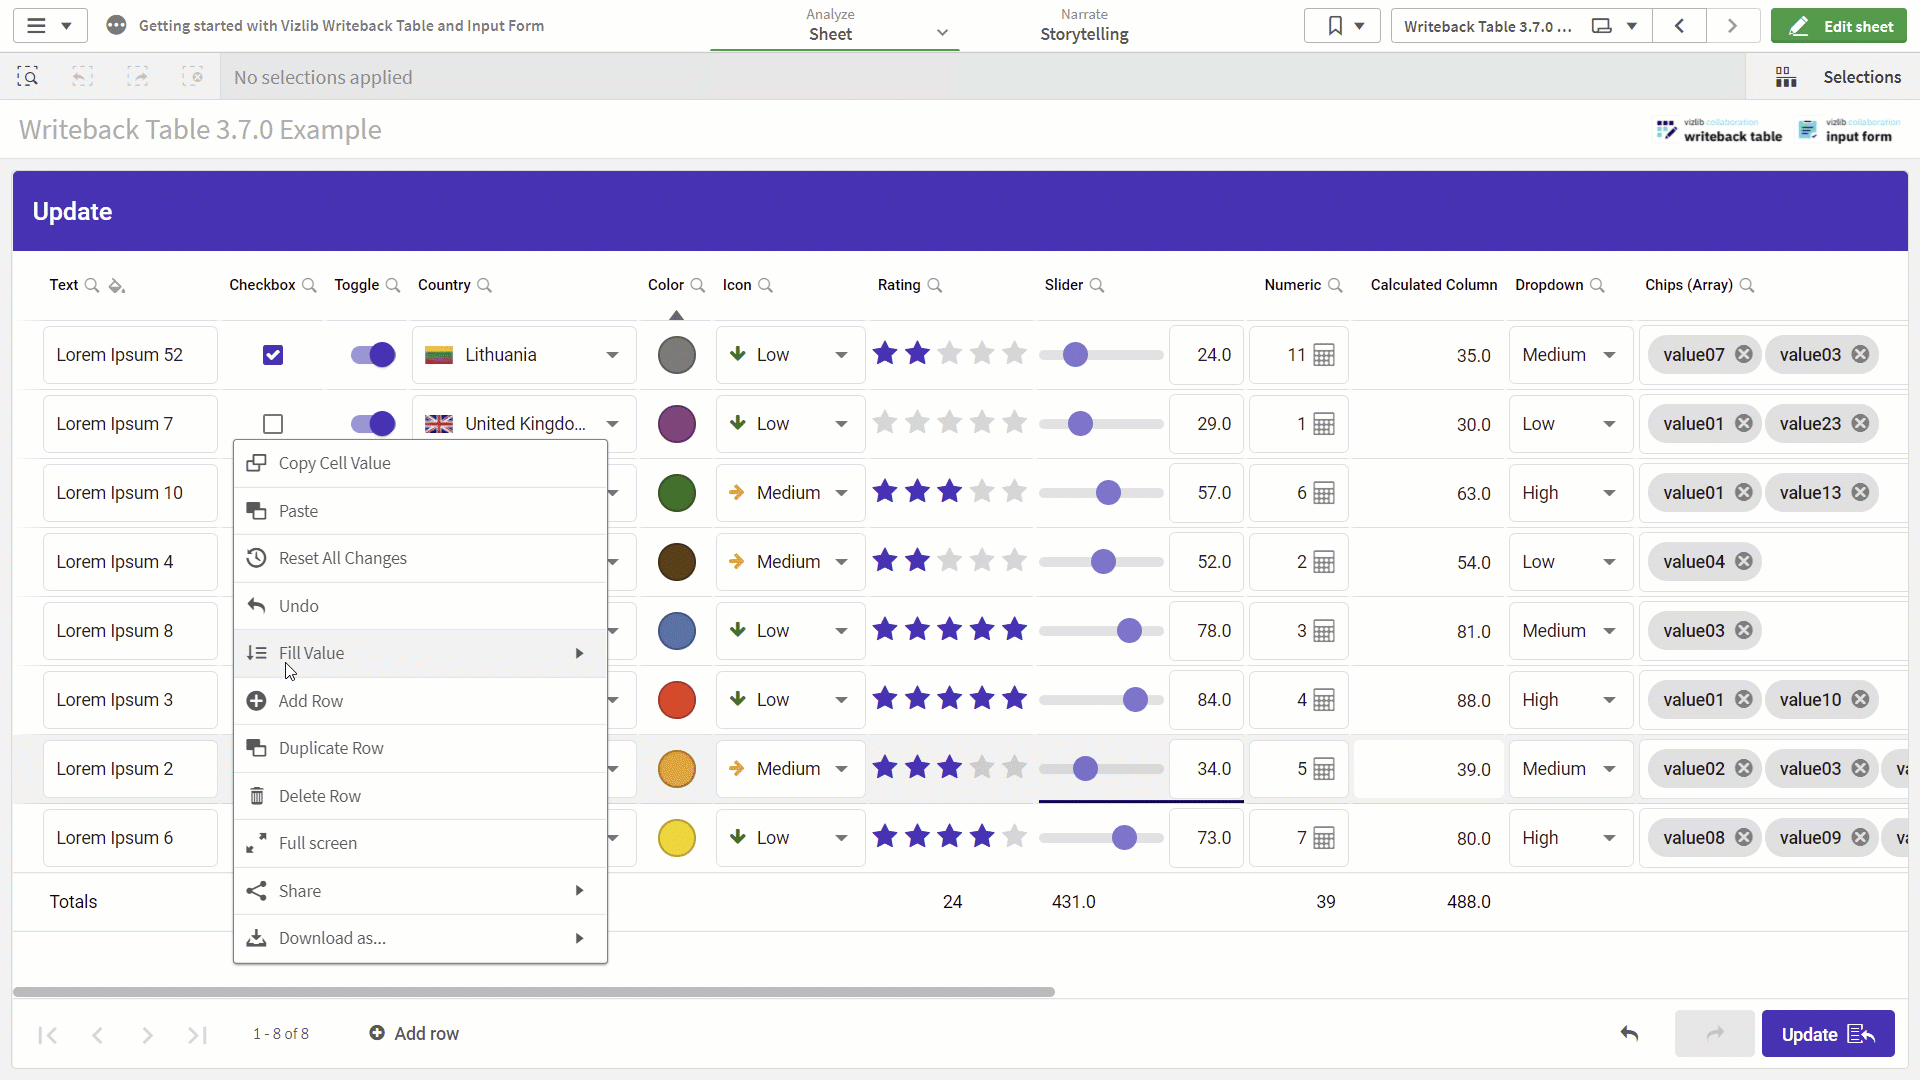The width and height of the screenshot is (1920, 1080).
Task: Click search icon next to Country header
Action: click(x=485, y=285)
